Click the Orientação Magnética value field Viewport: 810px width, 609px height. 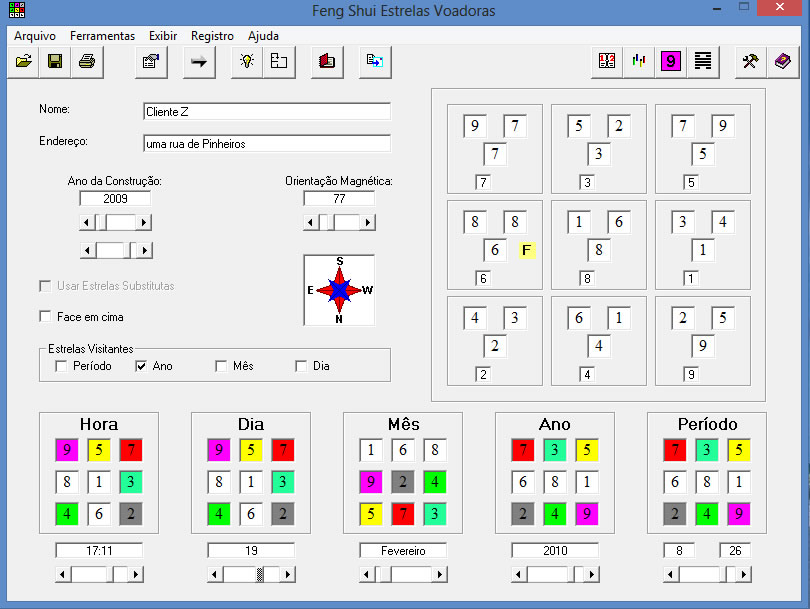339,198
